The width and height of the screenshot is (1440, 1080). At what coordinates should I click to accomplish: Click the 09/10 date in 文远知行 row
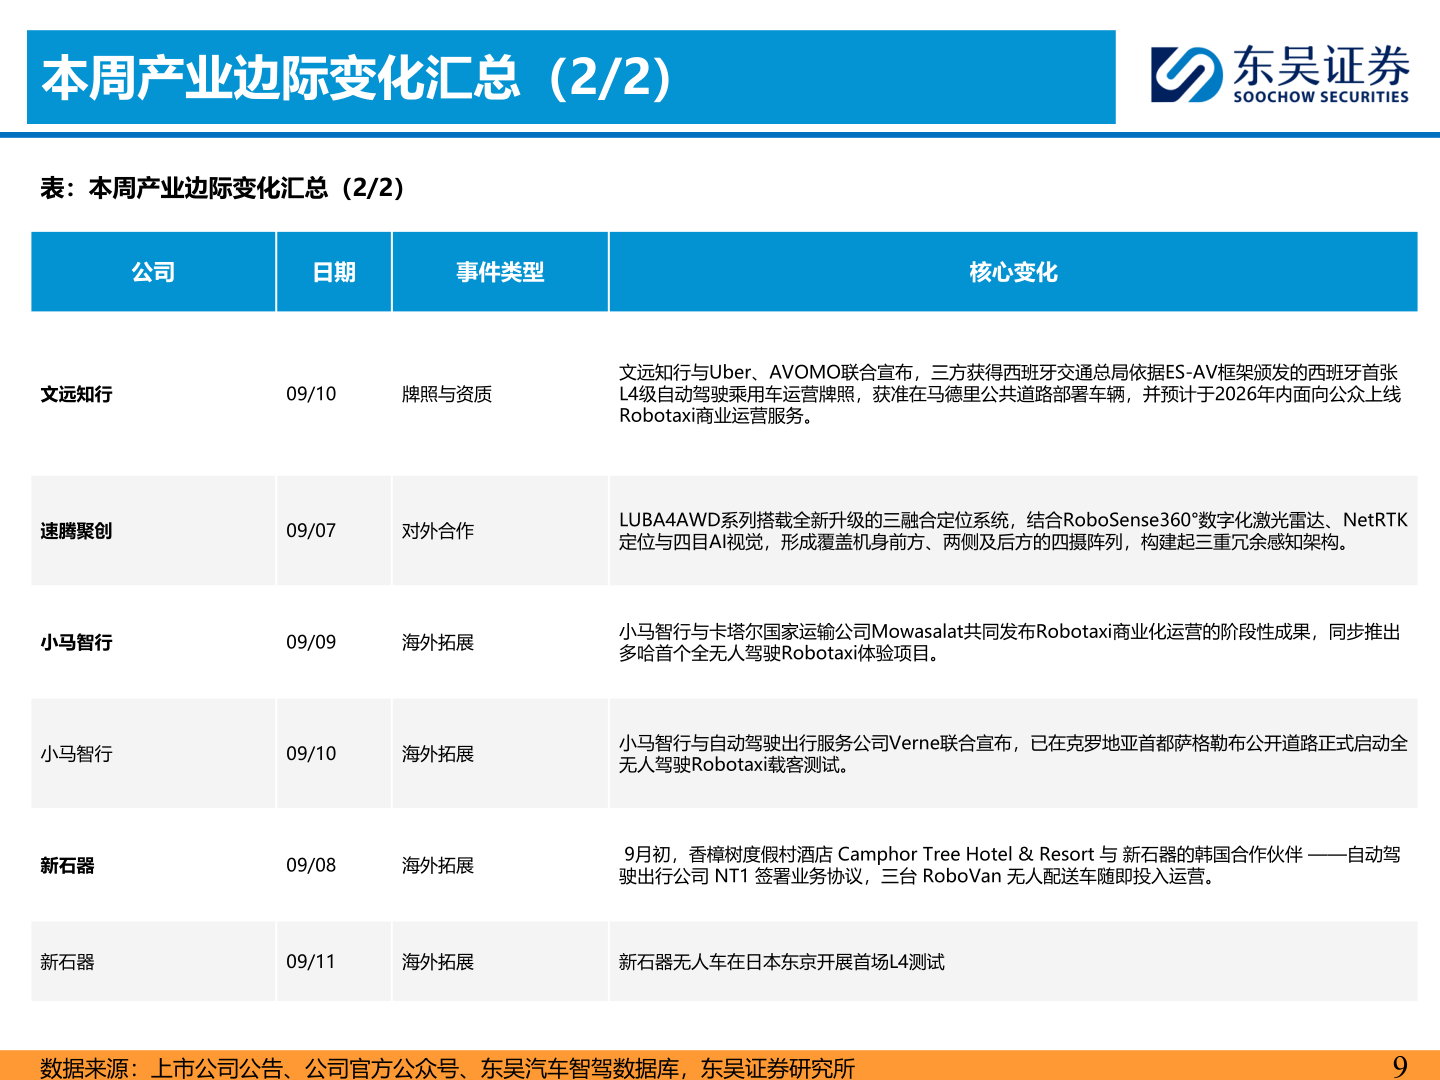(311, 394)
